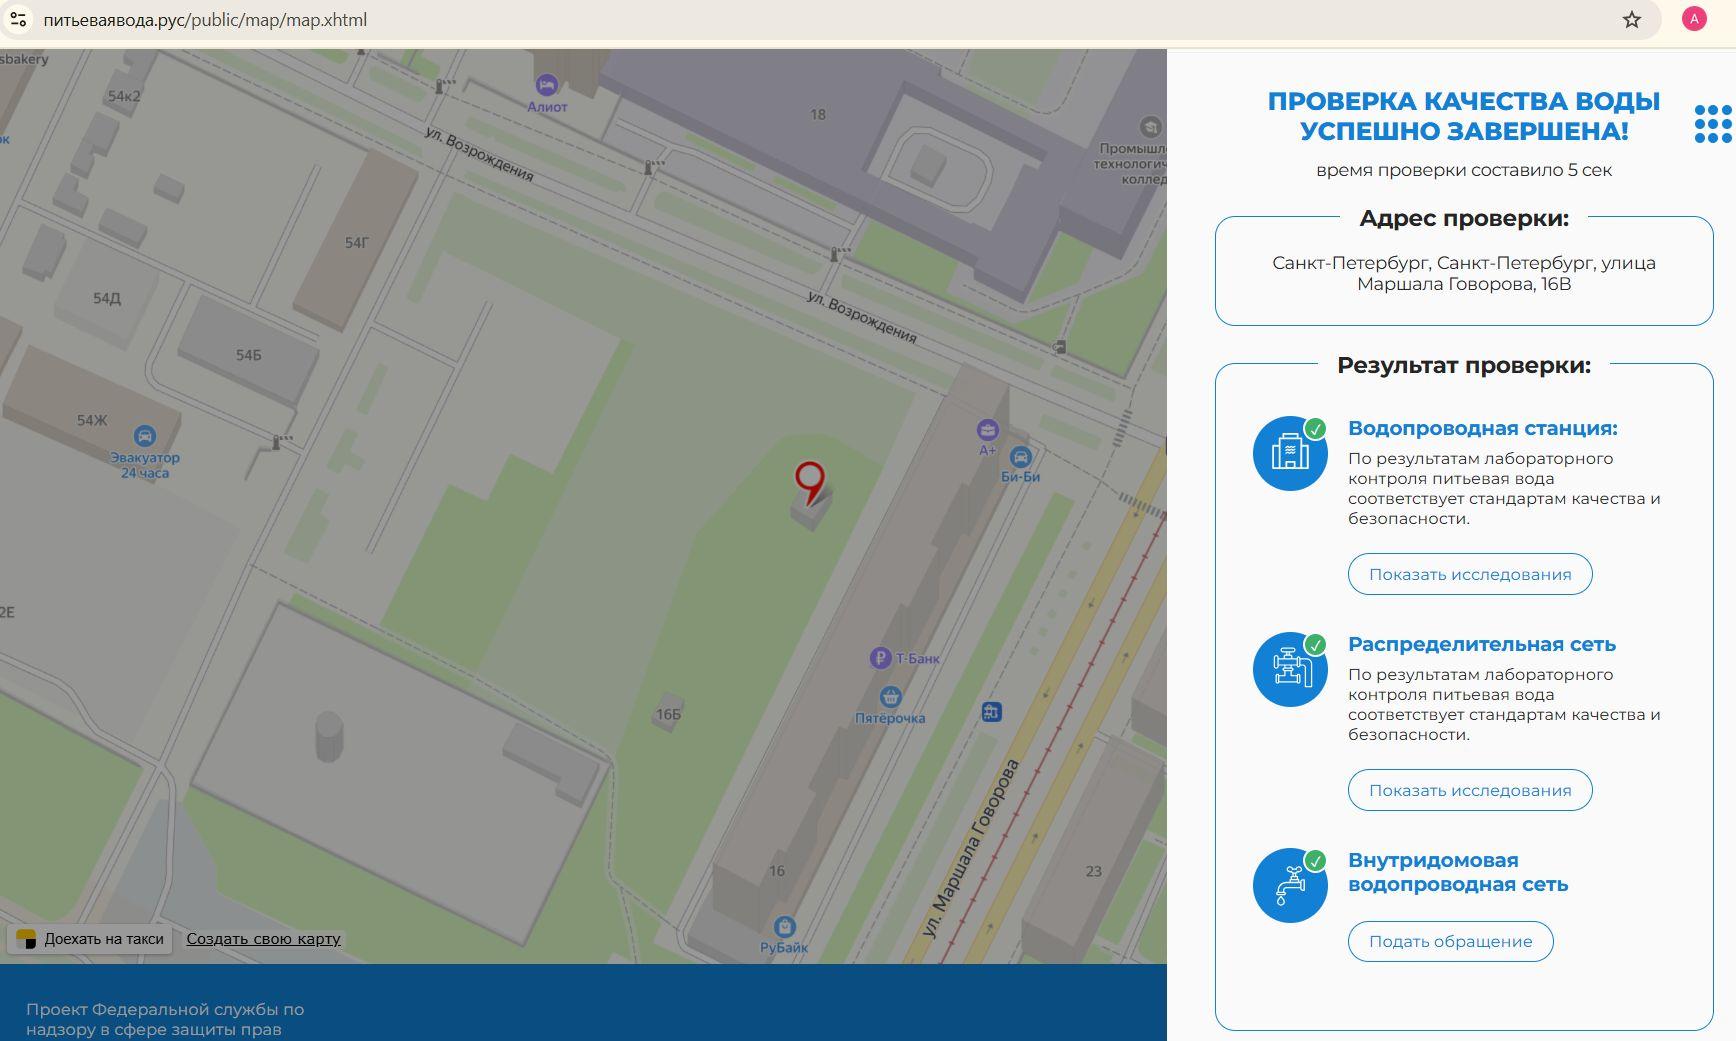Click building 16Б on the map
The height and width of the screenshot is (1041, 1736).
(668, 714)
